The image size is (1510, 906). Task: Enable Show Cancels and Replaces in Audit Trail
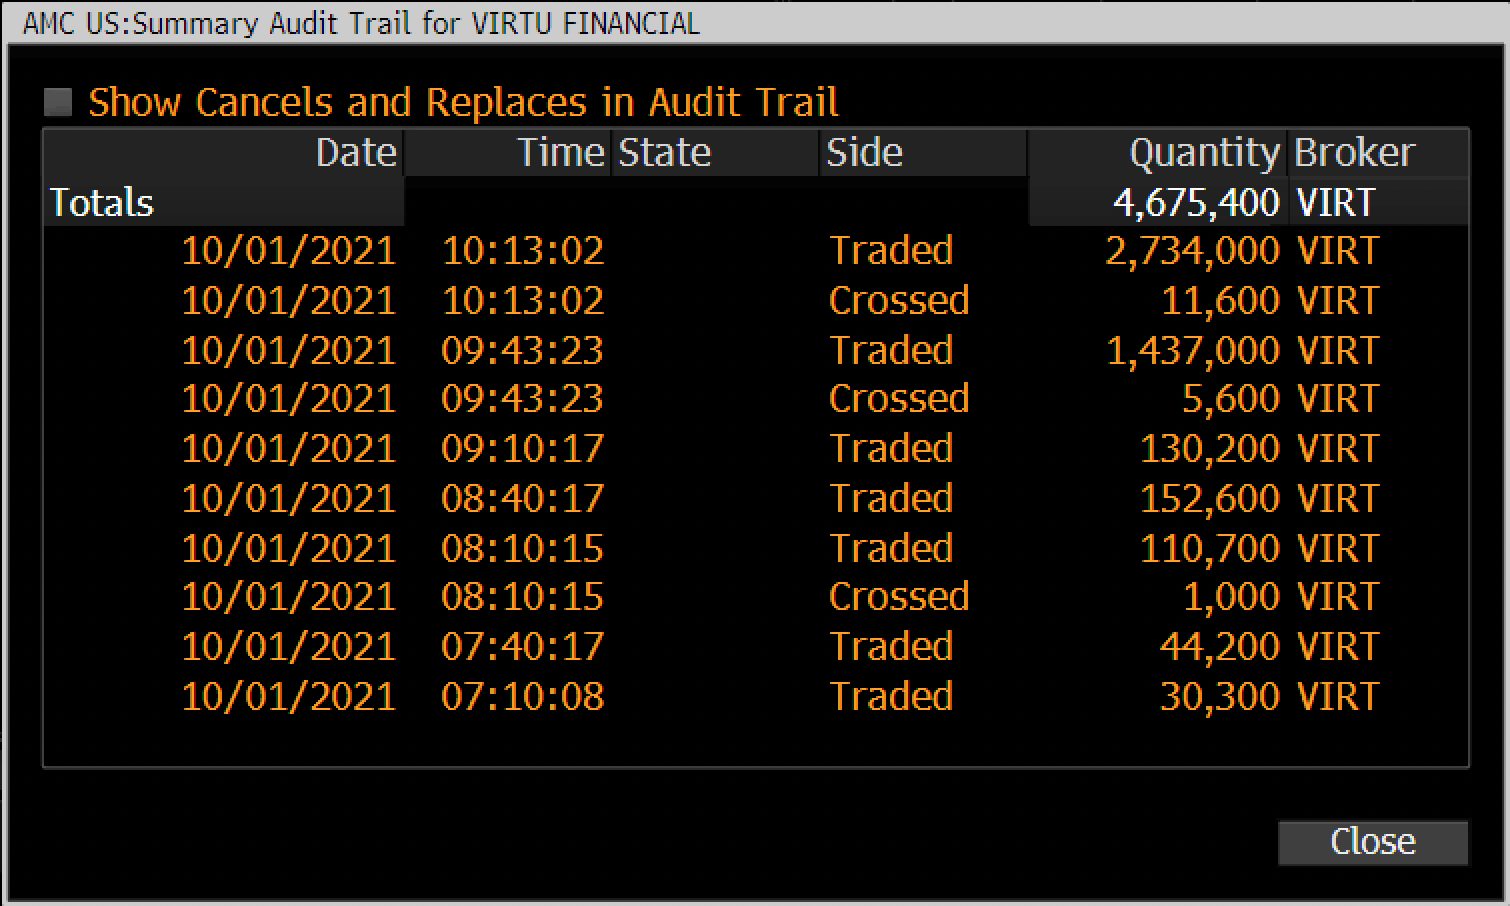tap(59, 101)
